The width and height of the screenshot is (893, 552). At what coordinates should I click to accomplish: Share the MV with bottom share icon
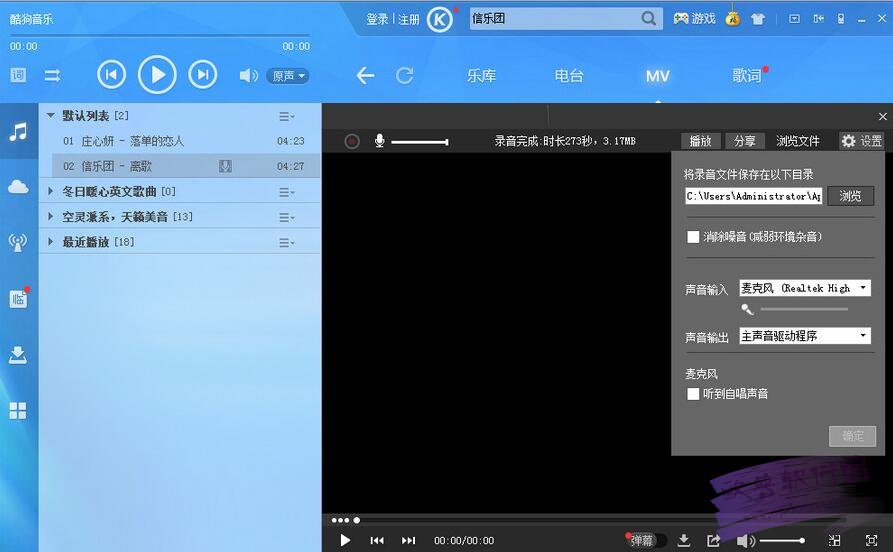tap(713, 540)
